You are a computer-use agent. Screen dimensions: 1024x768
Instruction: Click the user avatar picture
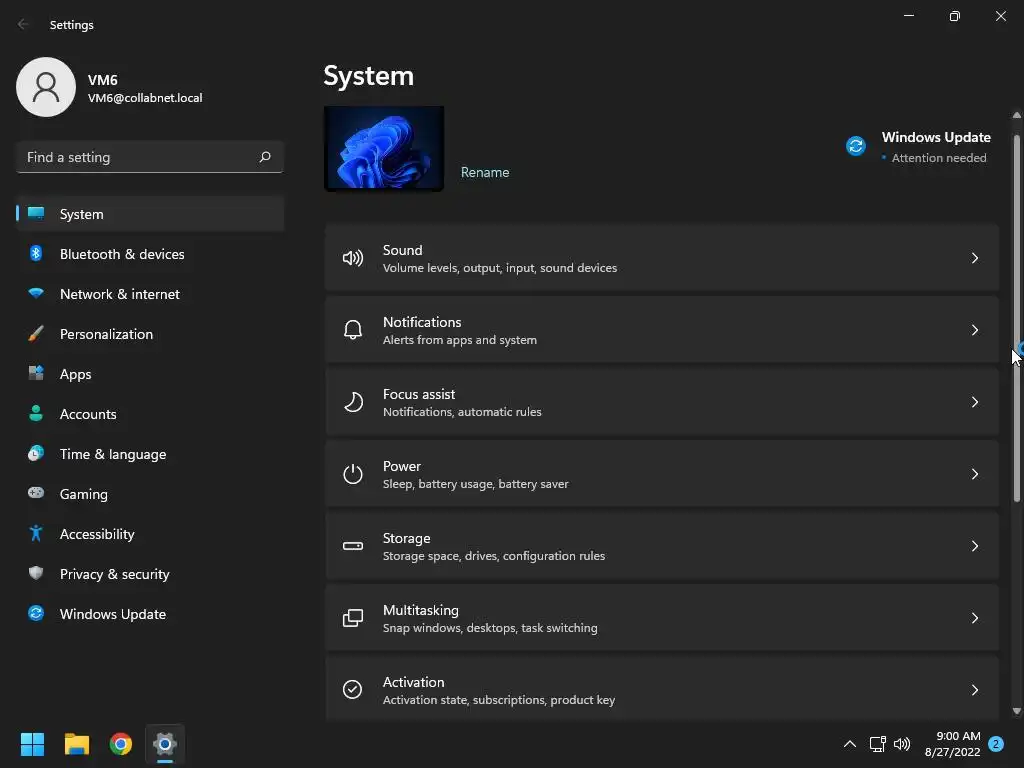(46, 87)
